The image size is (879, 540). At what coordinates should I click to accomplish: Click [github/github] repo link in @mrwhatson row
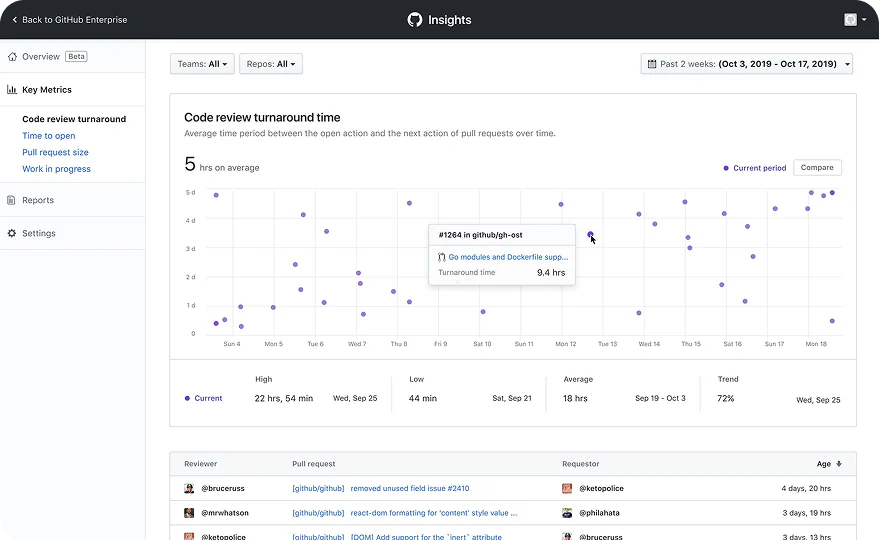[x=318, y=513]
